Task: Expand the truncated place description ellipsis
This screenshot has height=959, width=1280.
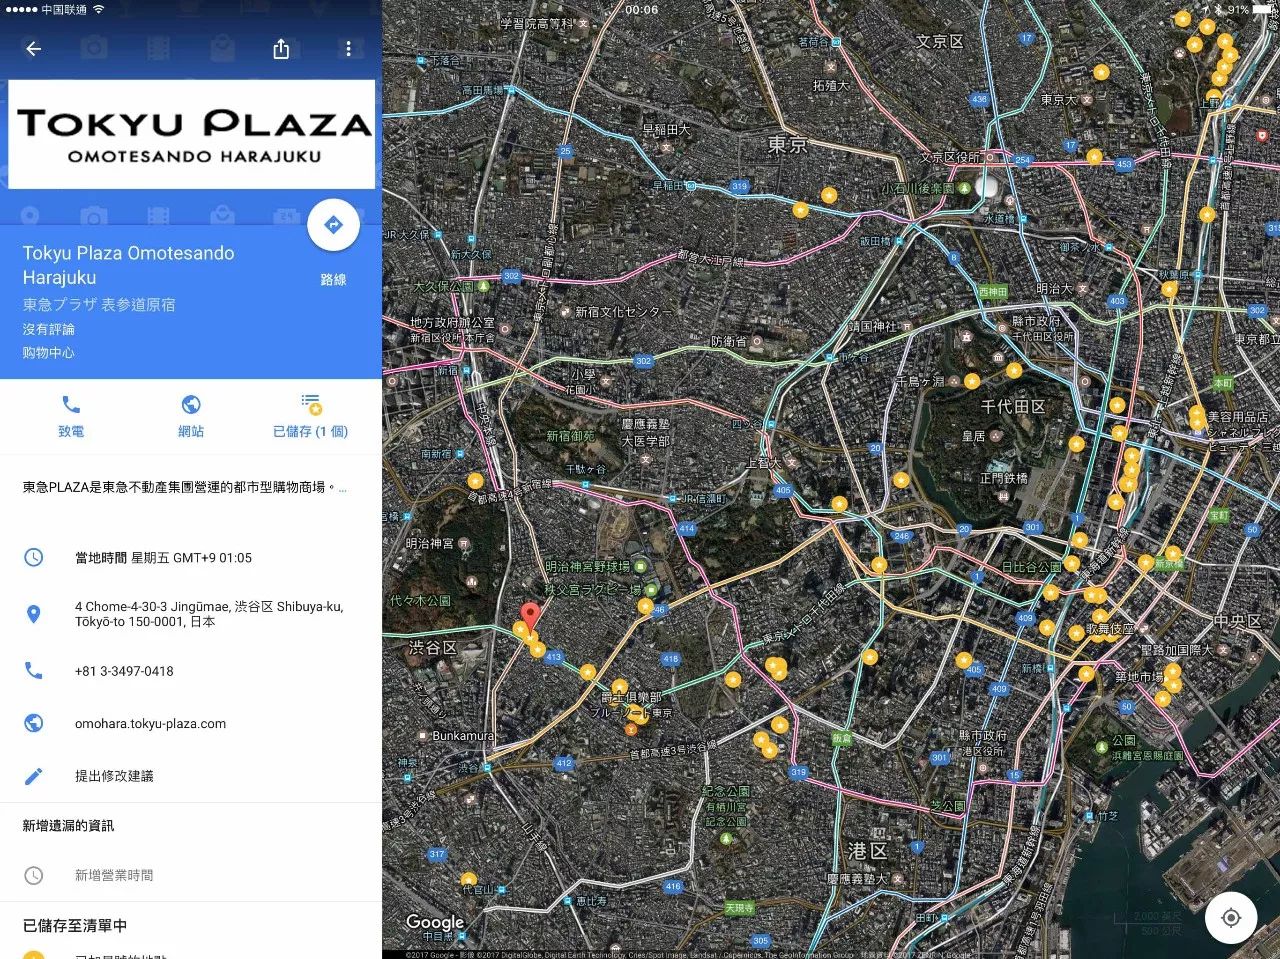Action: [x=343, y=488]
